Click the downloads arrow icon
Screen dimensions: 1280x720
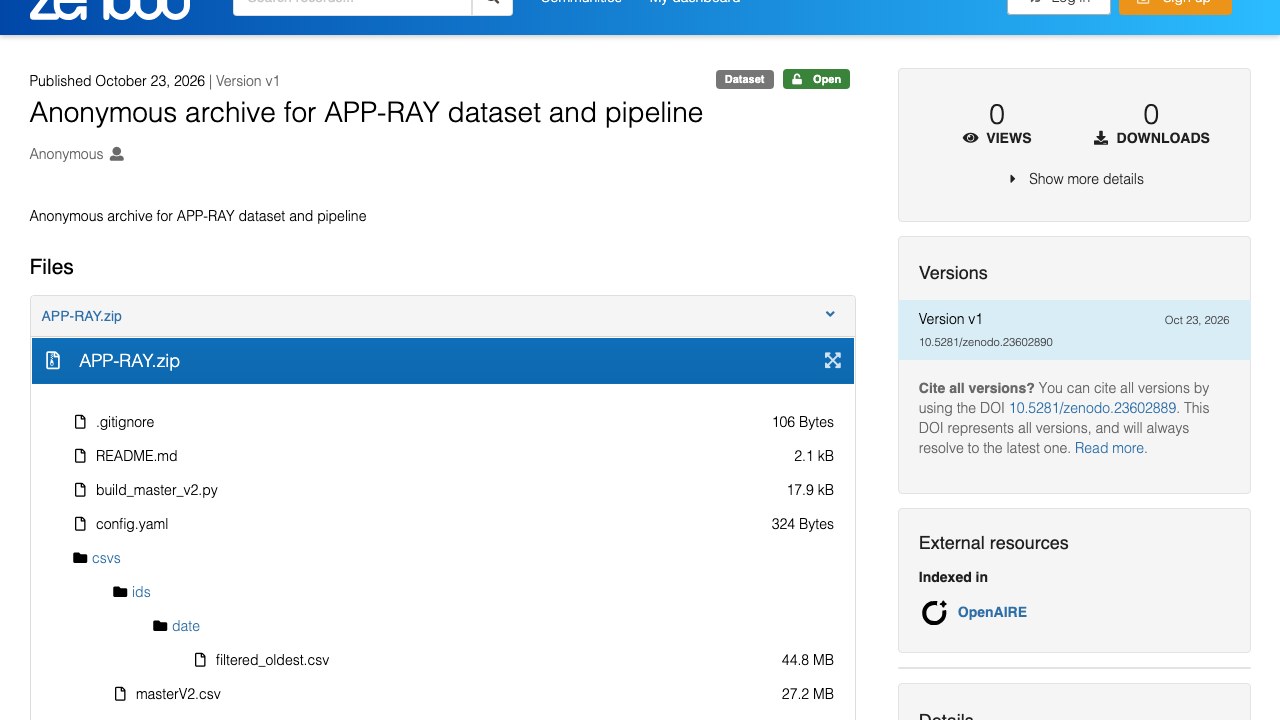1101,138
